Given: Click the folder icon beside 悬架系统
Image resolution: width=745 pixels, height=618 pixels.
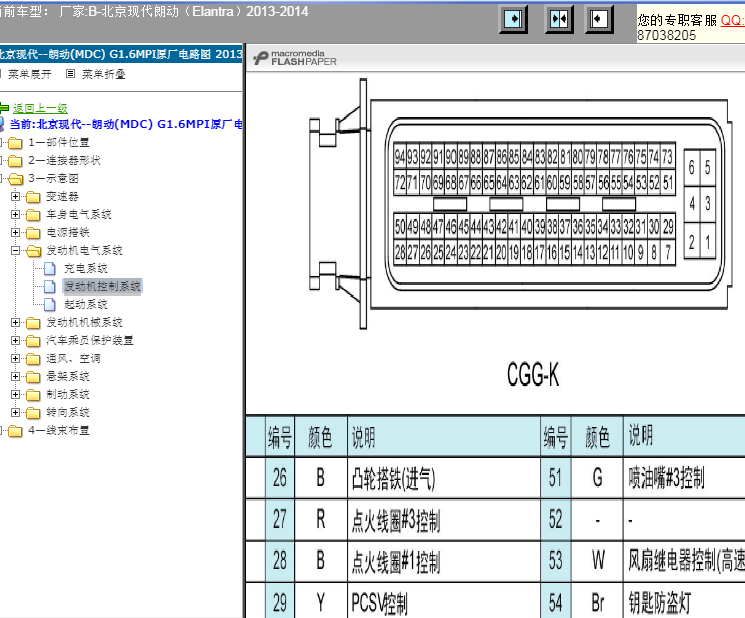Looking at the screenshot, I should click(x=33, y=377).
